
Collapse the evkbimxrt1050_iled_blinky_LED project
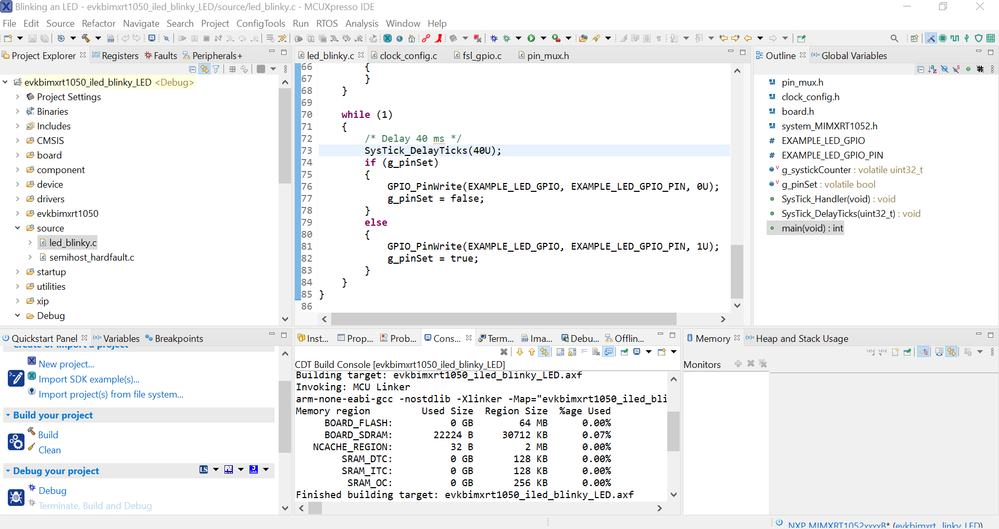tap(6, 82)
